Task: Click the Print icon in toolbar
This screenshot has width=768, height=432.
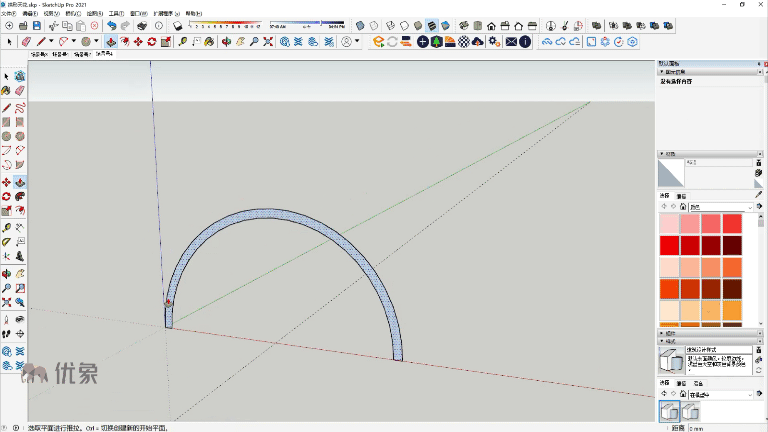Action: (142, 25)
